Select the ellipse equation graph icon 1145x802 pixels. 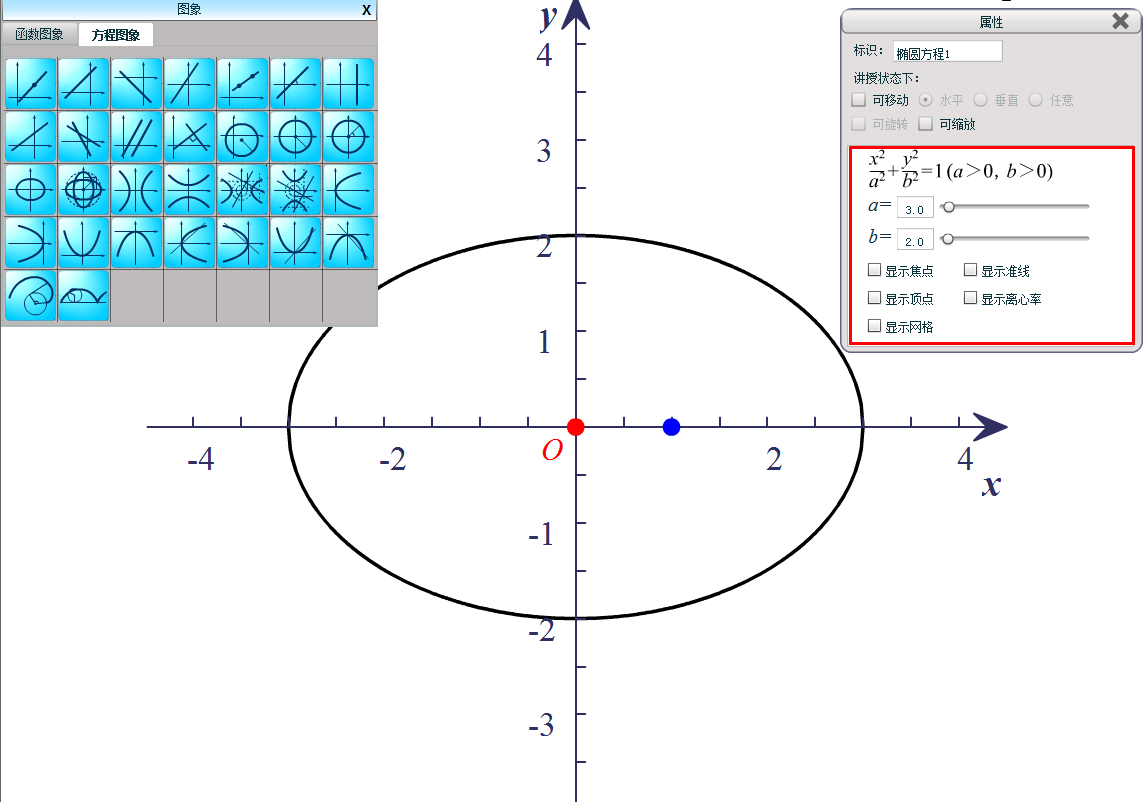[30, 190]
